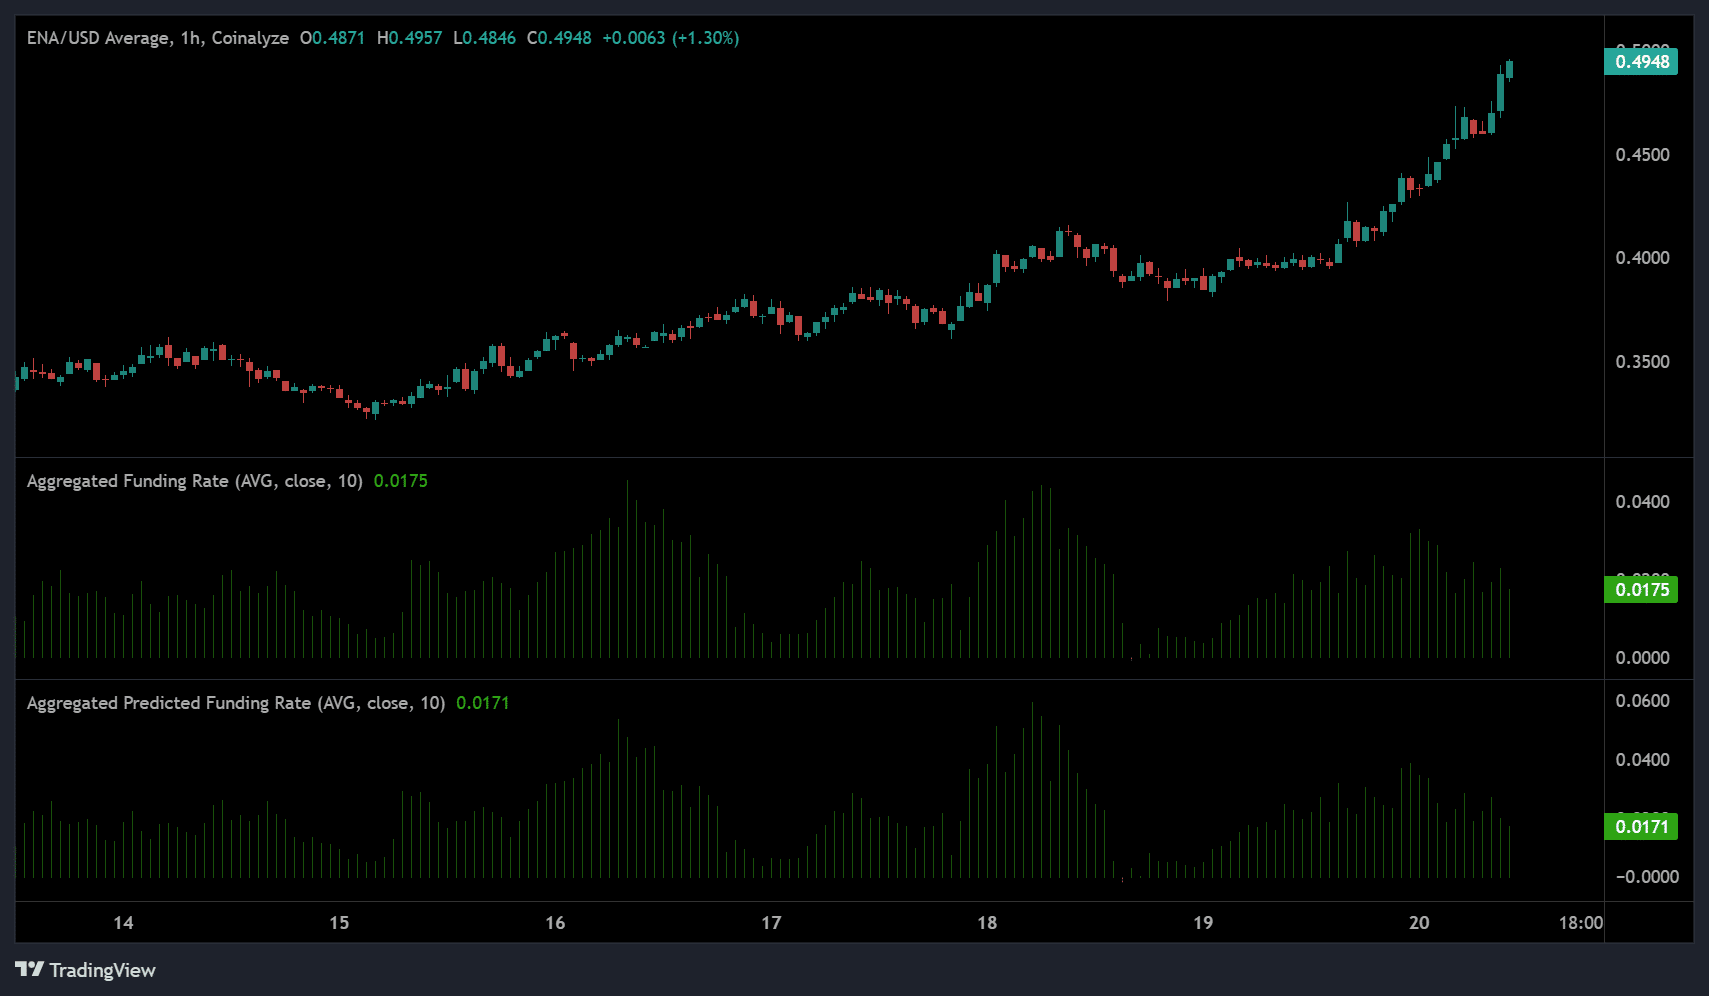The width and height of the screenshot is (1709, 996).
Task: Click date 17 on the time axis
Action: tap(771, 922)
